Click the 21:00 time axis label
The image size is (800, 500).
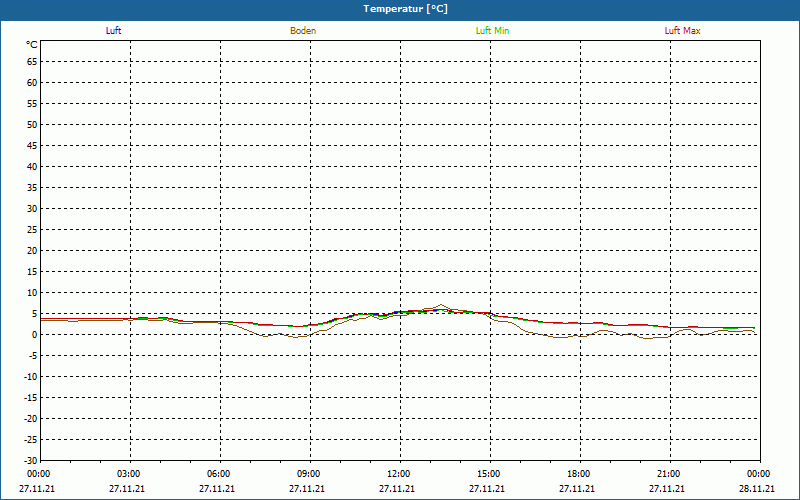pyautogui.click(x=668, y=474)
